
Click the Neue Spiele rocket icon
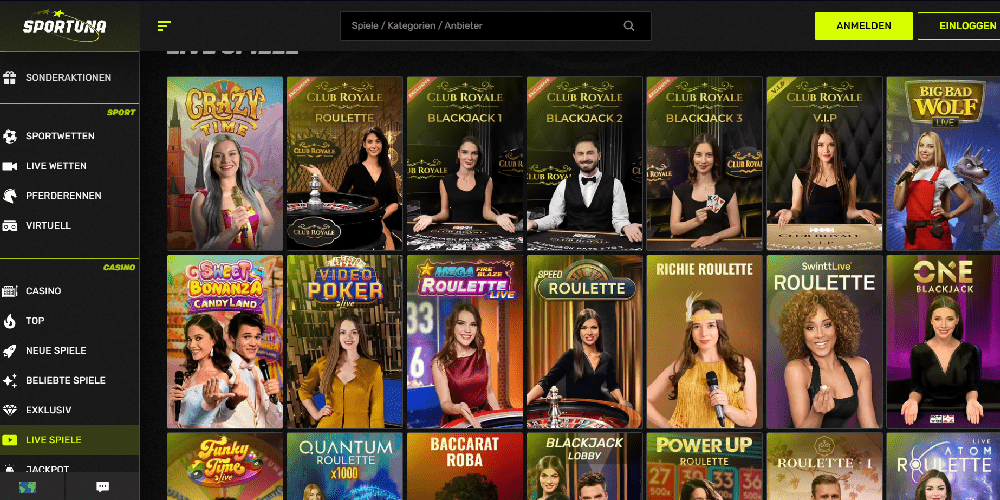click(10, 351)
